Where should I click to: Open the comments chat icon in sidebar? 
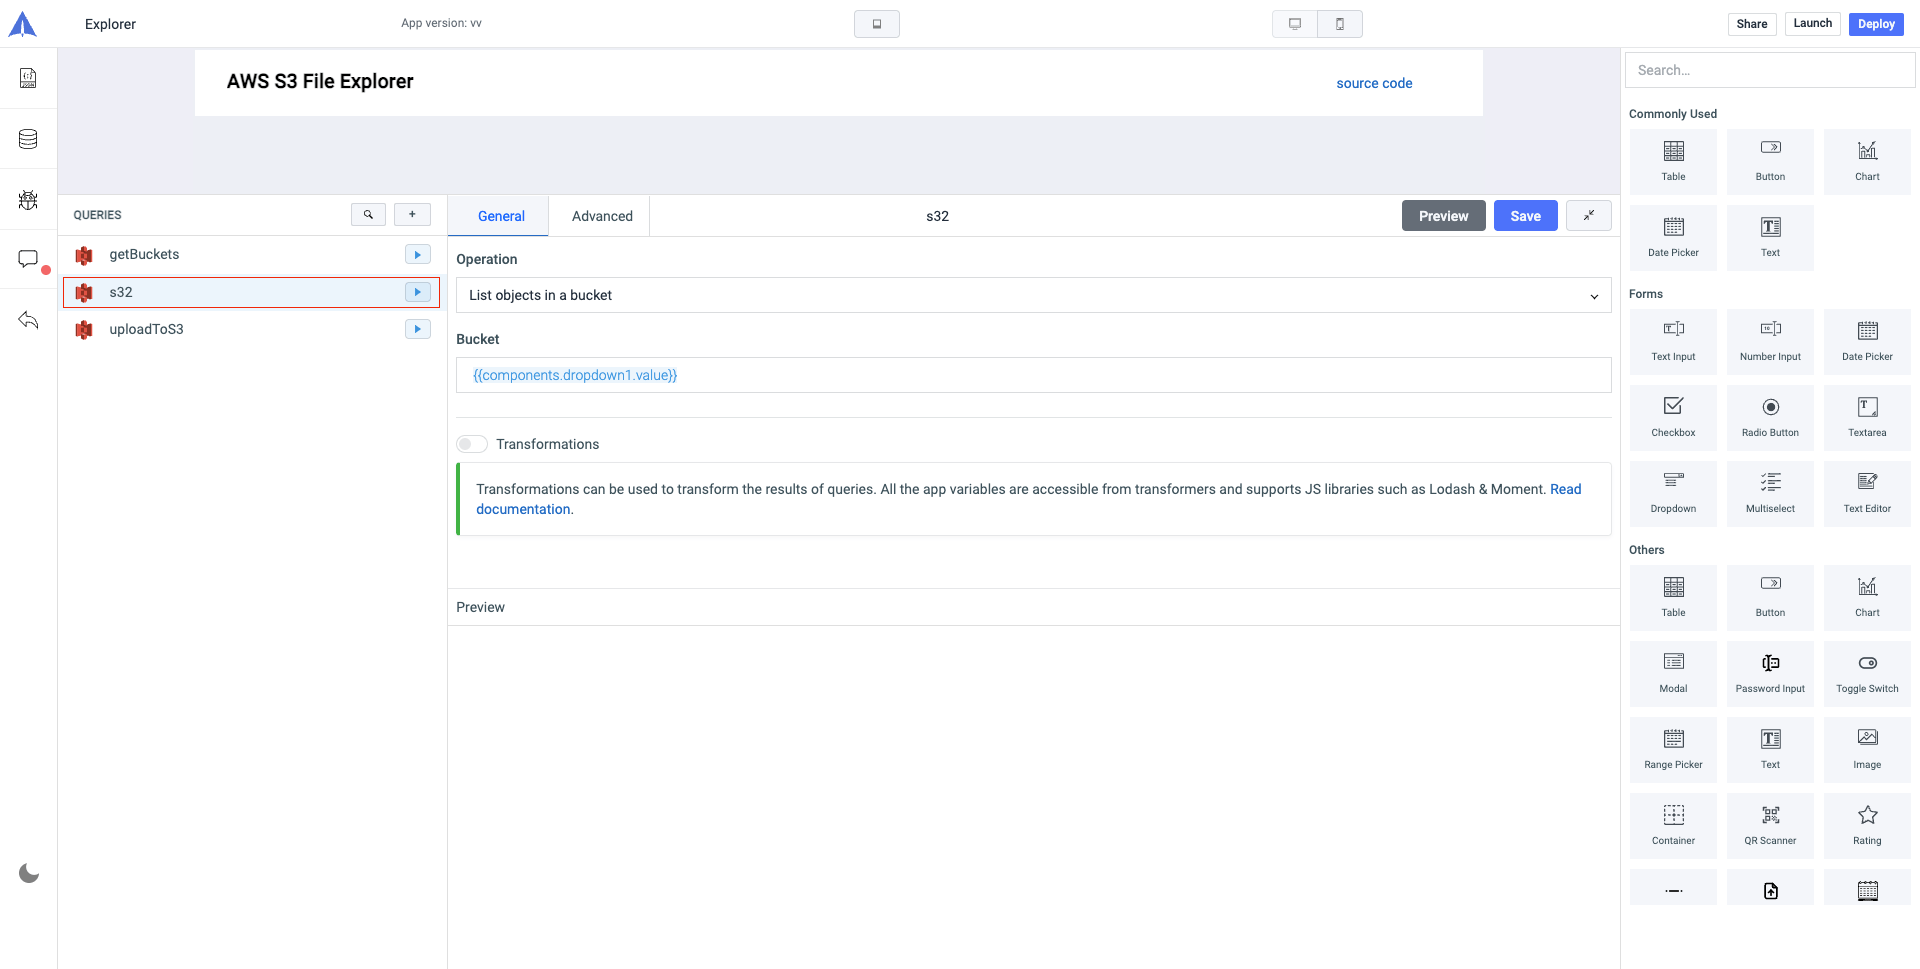pos(28,259)
